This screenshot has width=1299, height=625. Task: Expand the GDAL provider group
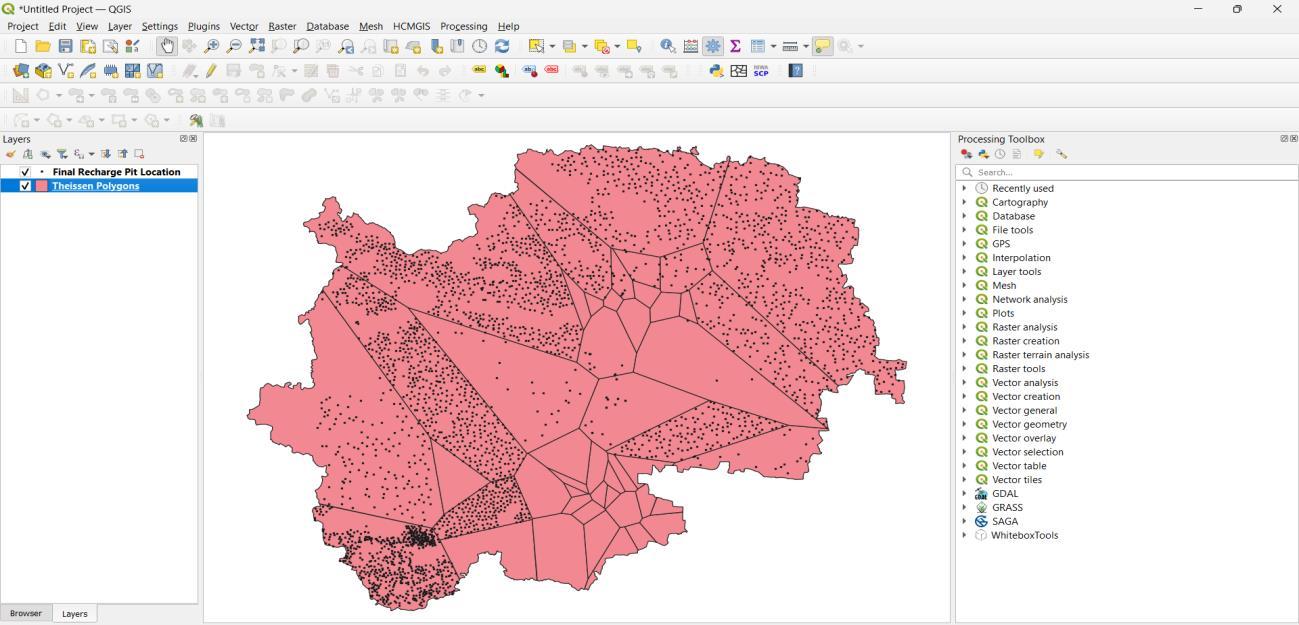pos(964,493)
